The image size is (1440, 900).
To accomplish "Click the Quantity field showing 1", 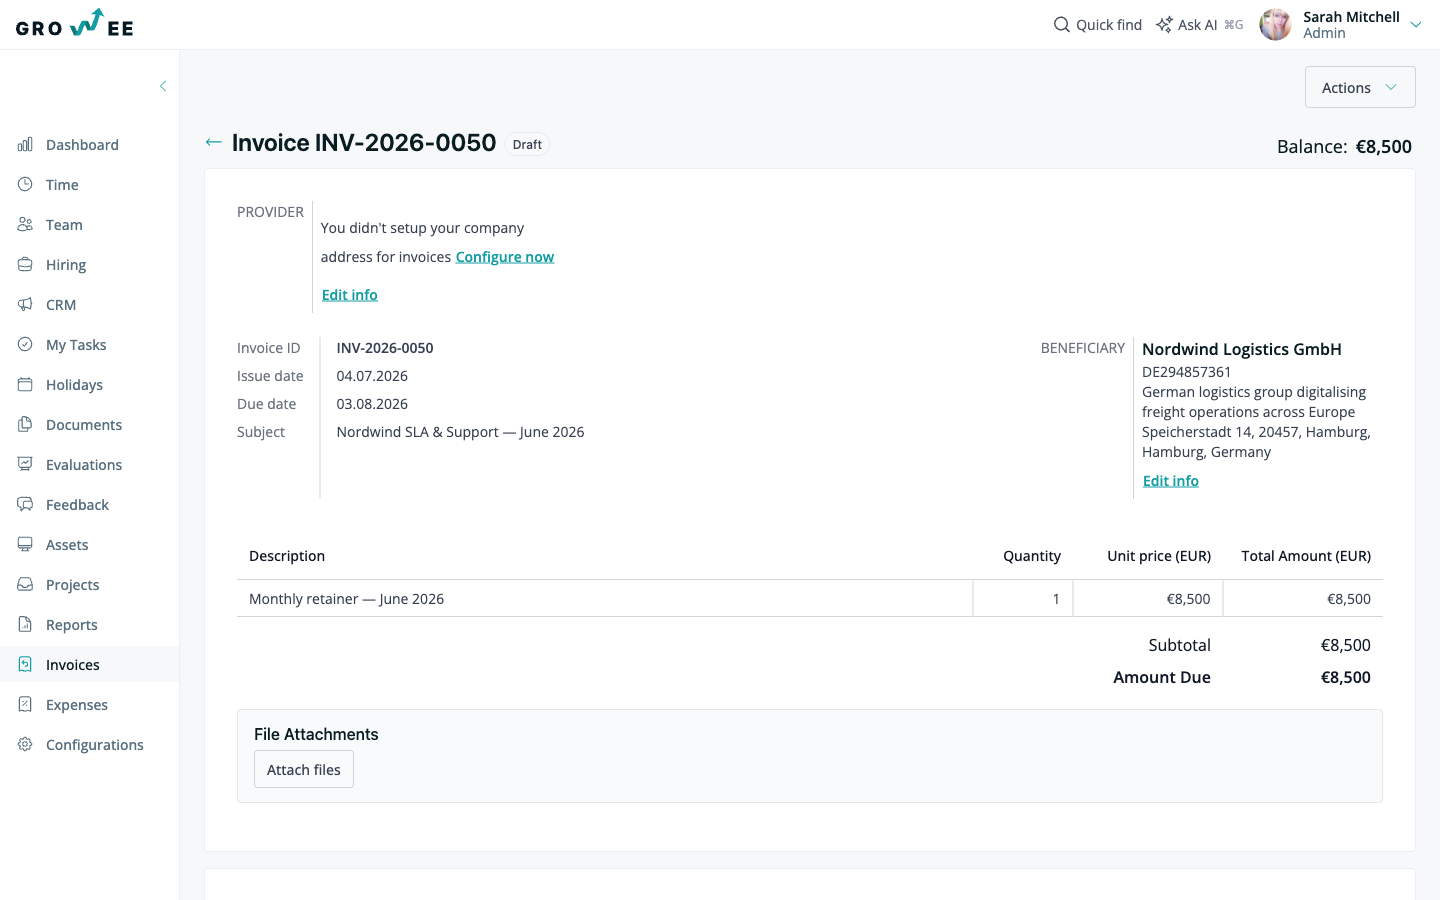I will pos(1023,599).
